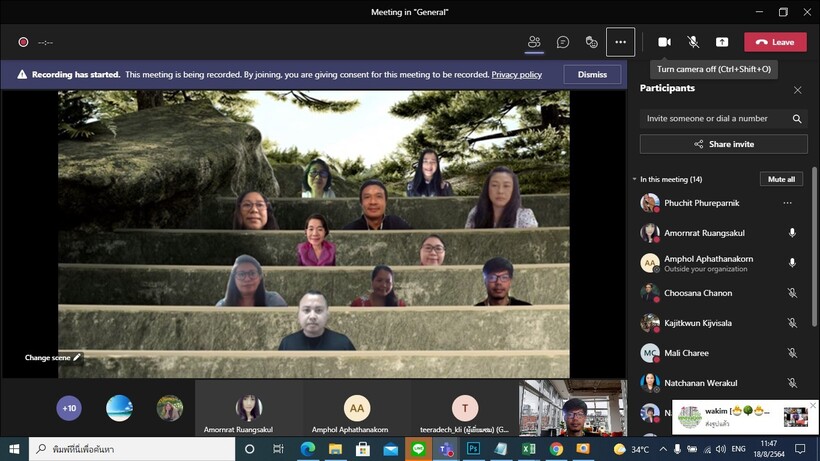This screenshot has height=461, width=820.
Task: Open the Privacy policy link
Action: coord(516,74)
